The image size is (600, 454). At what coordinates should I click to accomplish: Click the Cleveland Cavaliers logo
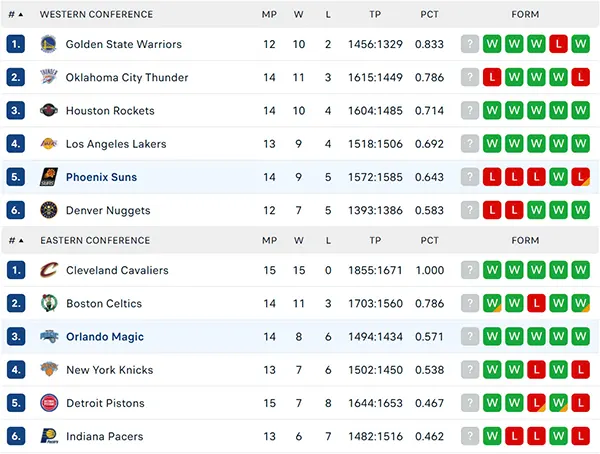49,270
